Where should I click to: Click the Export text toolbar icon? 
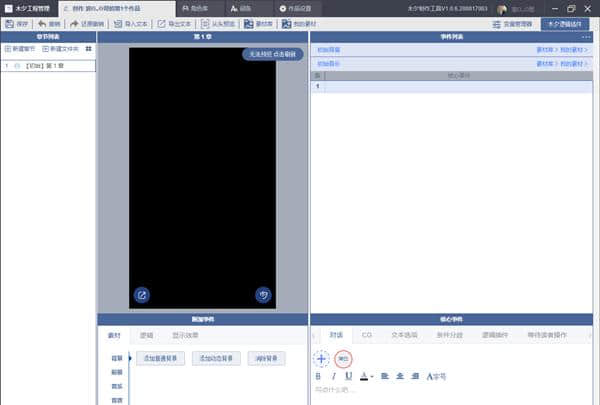(x=162, y=24)
